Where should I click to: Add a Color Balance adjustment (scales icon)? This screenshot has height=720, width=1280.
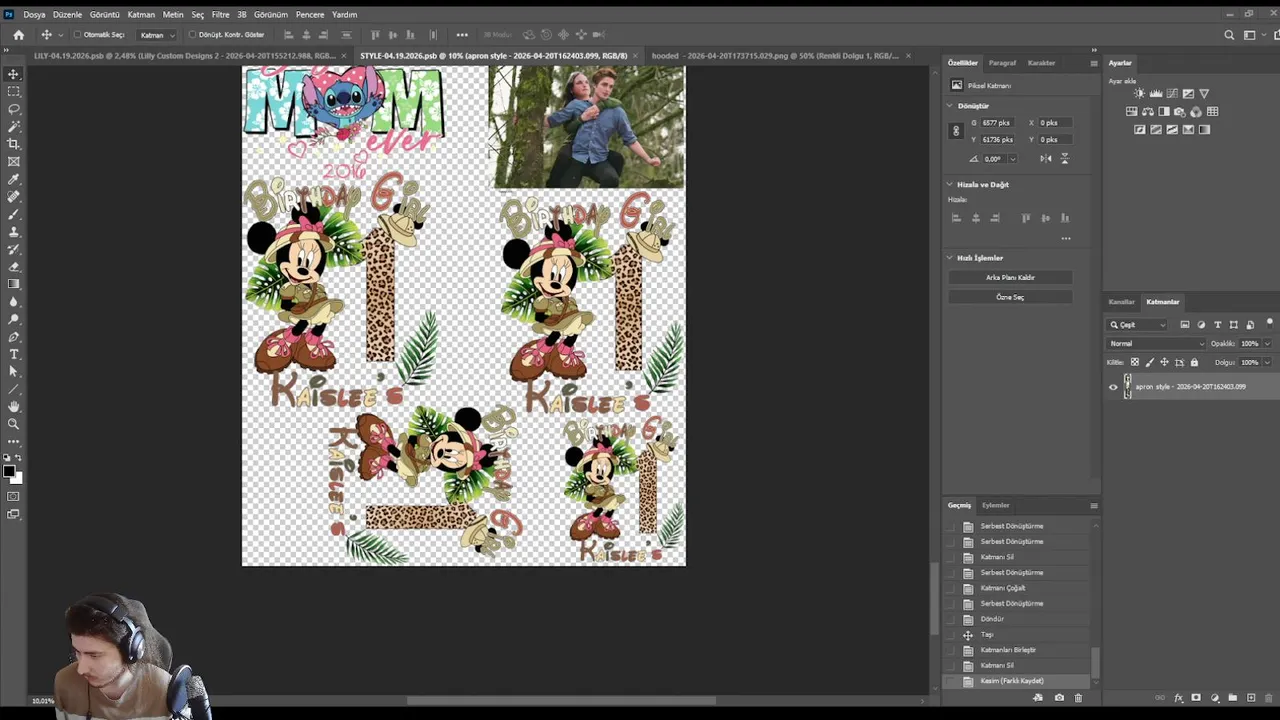1148,112
